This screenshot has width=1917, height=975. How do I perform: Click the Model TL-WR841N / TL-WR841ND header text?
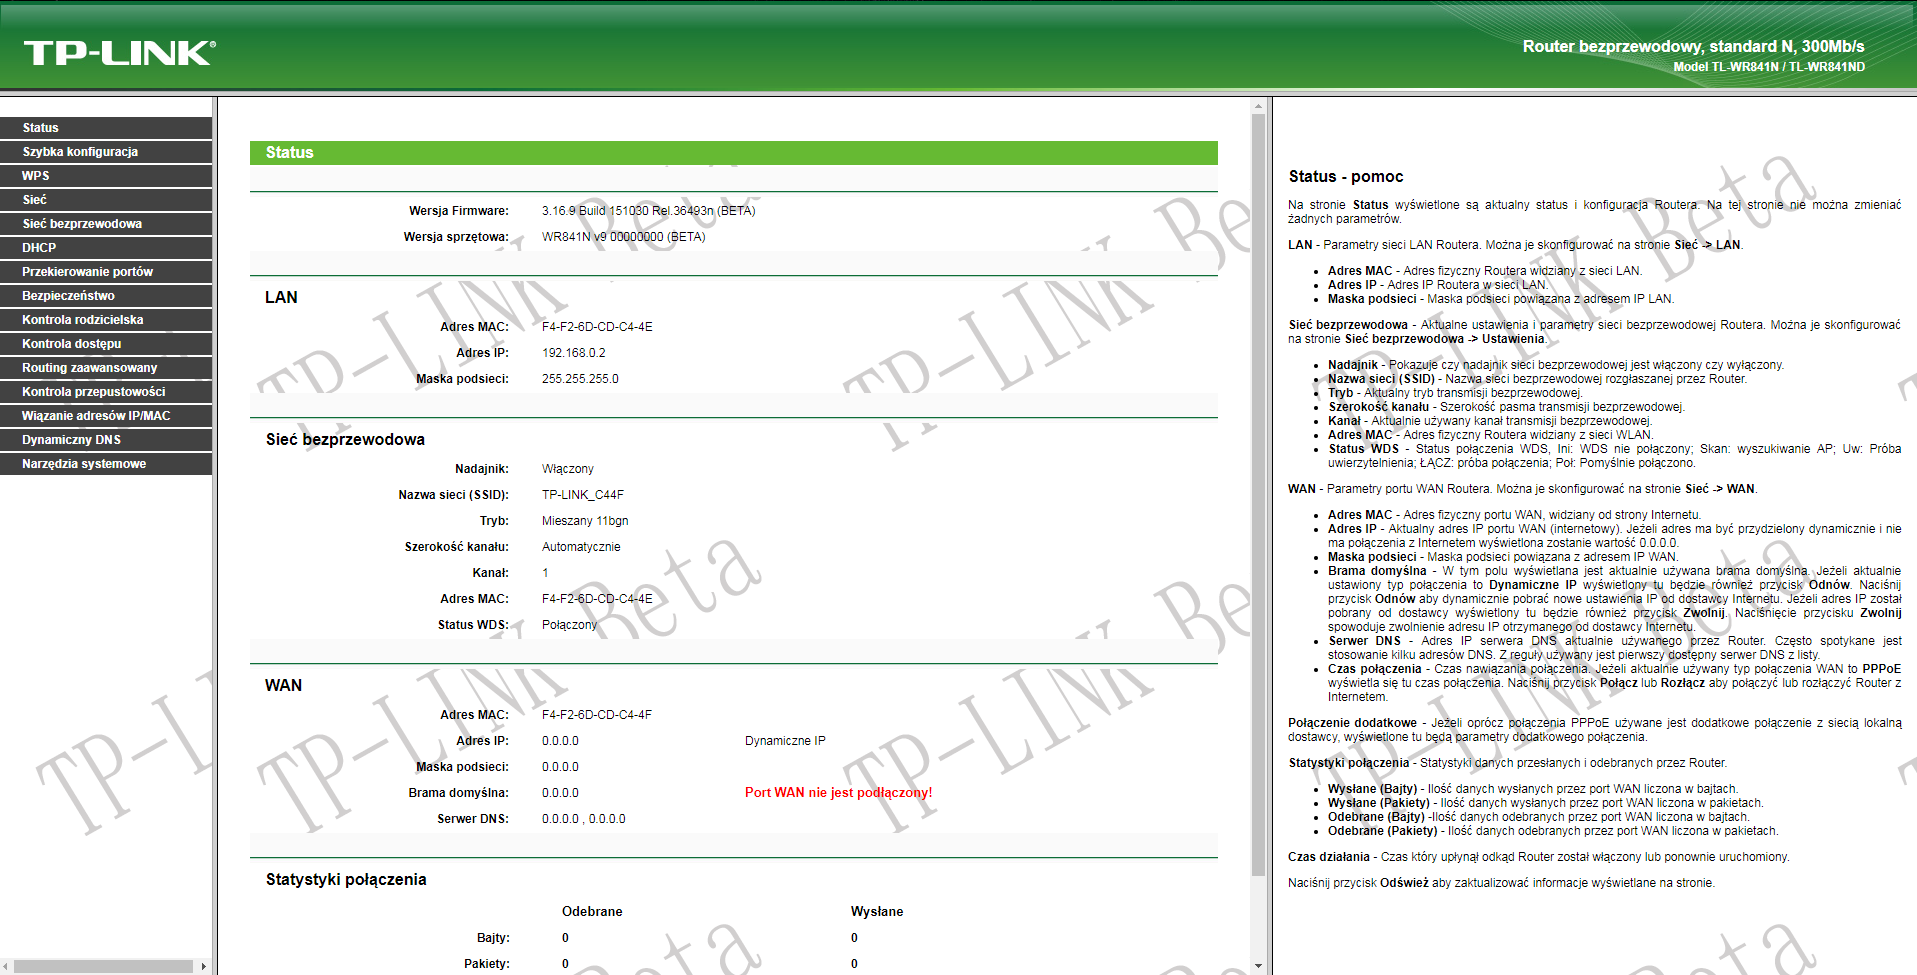(x=1769, y=67)
